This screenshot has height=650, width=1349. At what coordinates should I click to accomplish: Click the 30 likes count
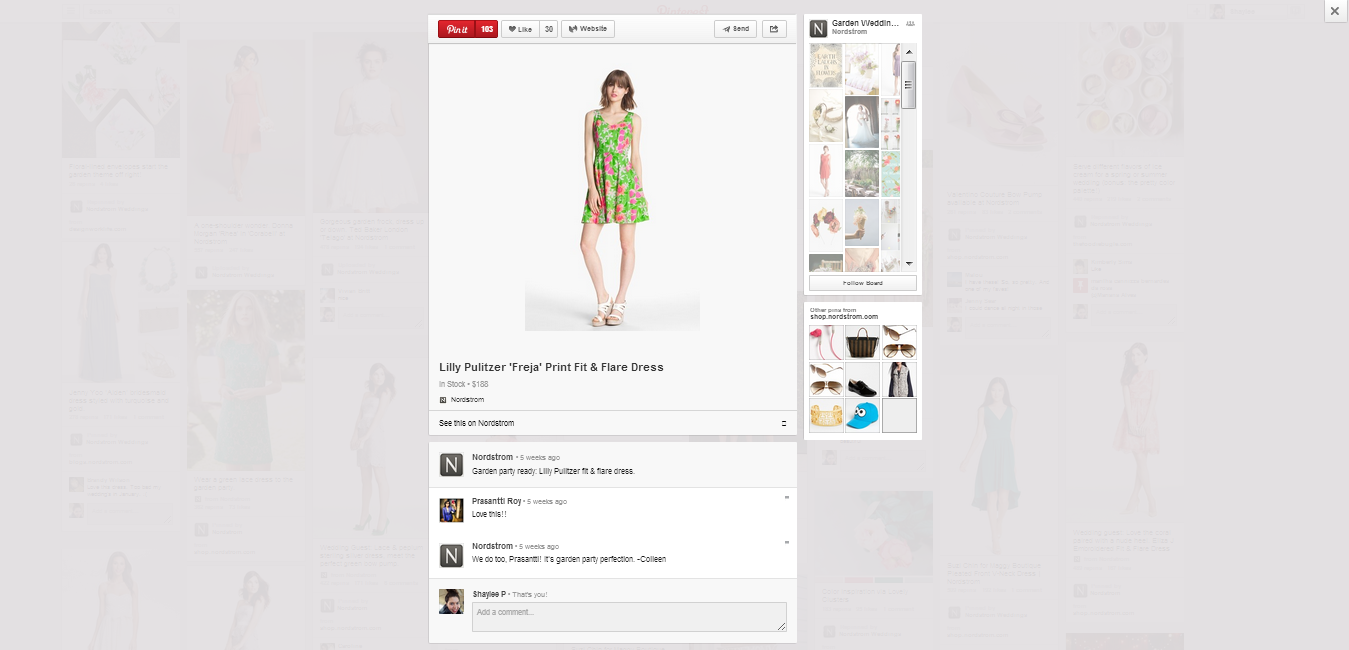pyautogui.click(x=549, y=29)
